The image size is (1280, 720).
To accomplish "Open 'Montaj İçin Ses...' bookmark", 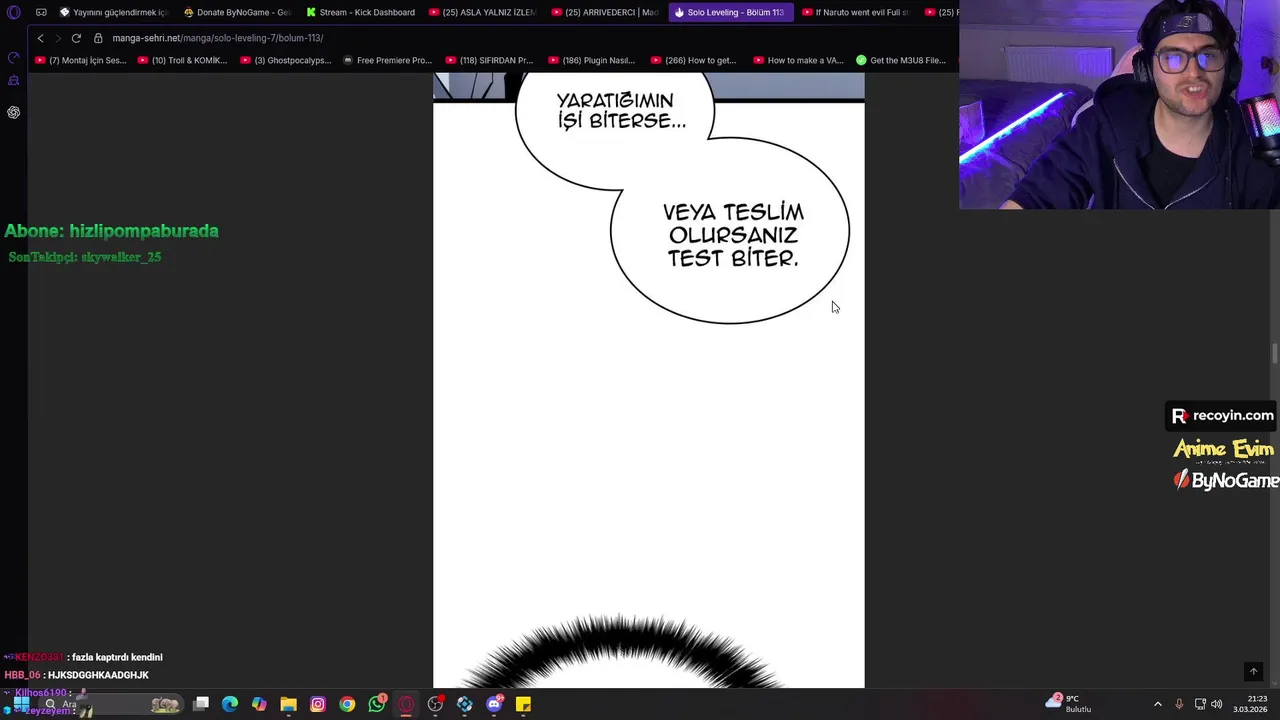I will pyautogui.click(x=81, y=60).
